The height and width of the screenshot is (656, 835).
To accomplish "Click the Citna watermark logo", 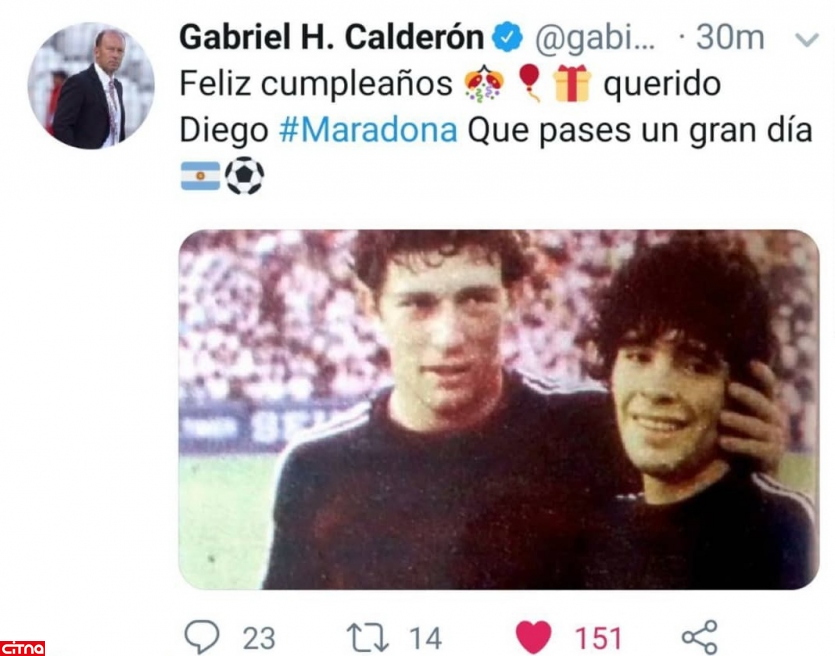I will pyautogui.click(x=22, y=648).
